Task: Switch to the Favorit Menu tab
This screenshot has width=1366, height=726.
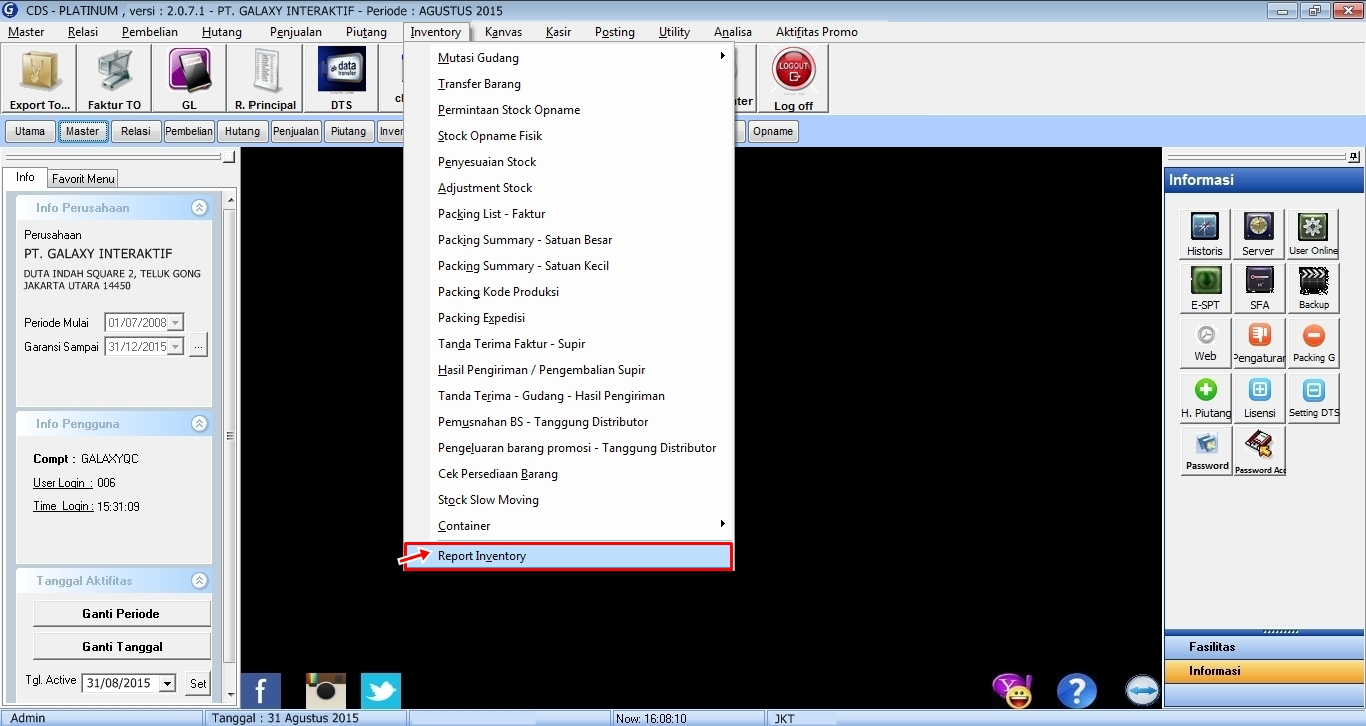Action: point(83,179)
